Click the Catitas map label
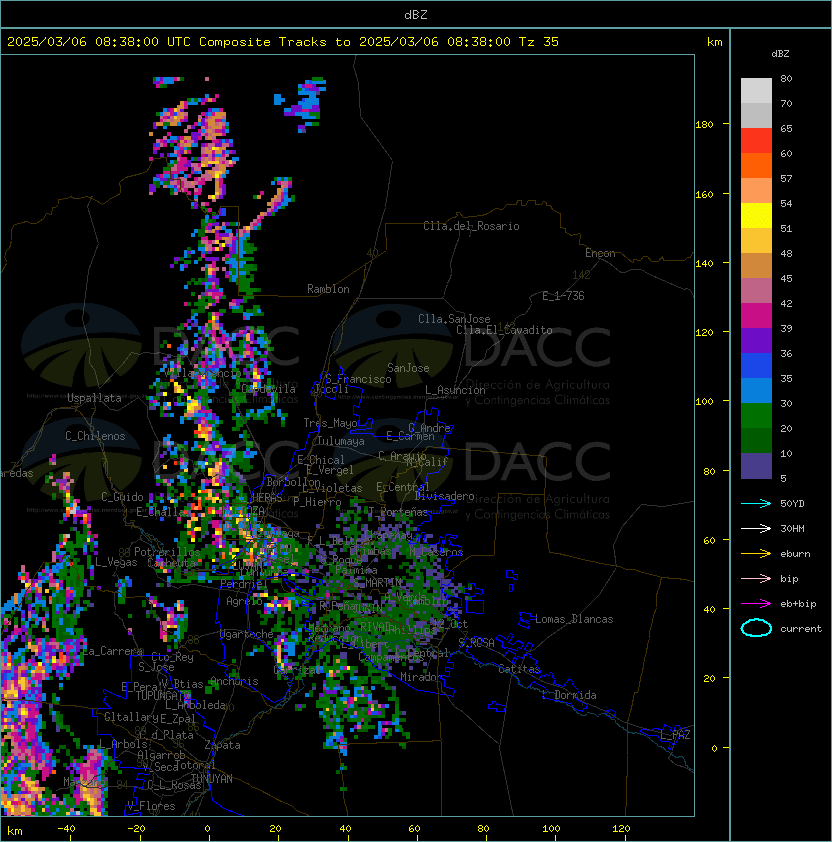 coord(519,669)
